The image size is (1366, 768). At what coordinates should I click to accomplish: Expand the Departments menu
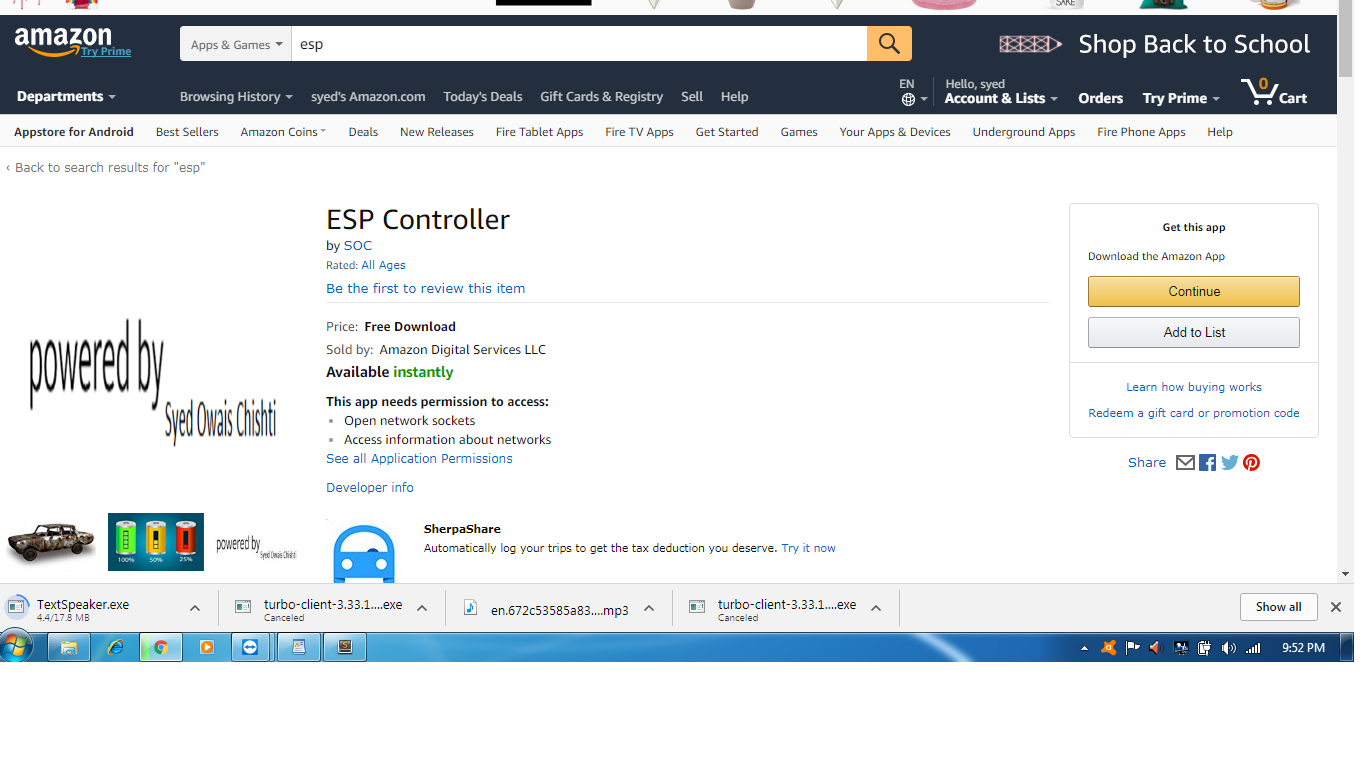(x=66, y=97)
